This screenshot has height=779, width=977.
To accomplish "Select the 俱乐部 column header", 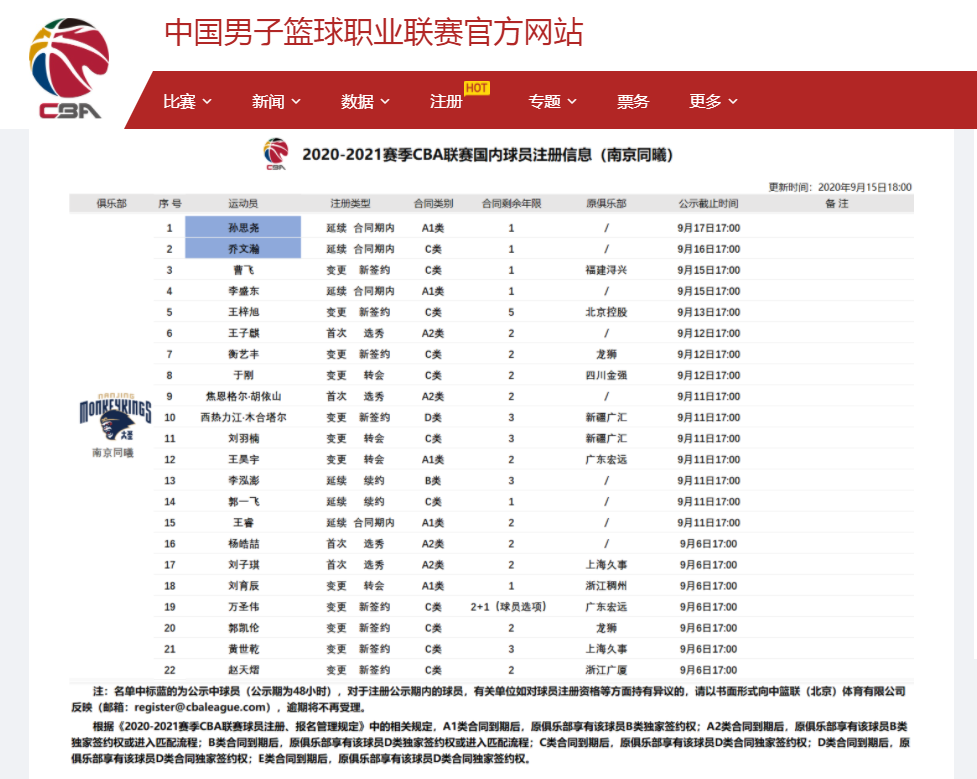I will pos(110,203).
